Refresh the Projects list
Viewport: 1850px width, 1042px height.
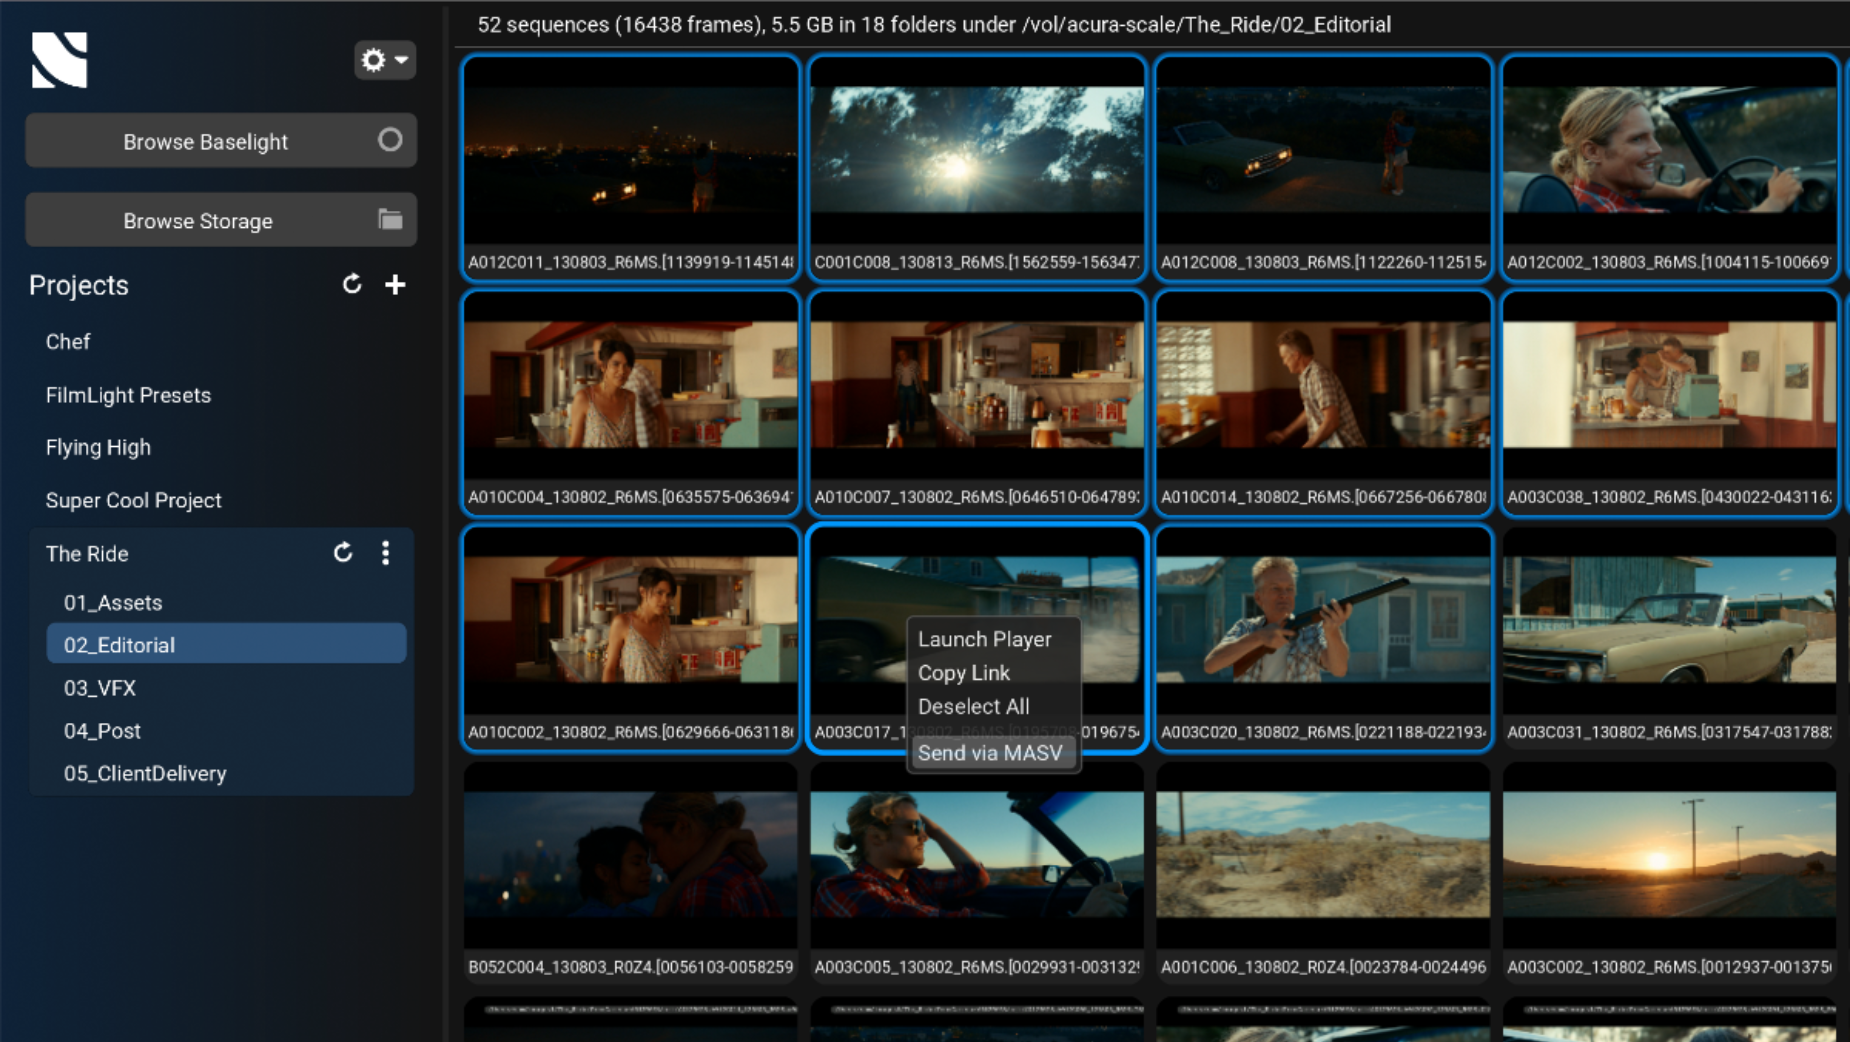click(x=351, y=284)
